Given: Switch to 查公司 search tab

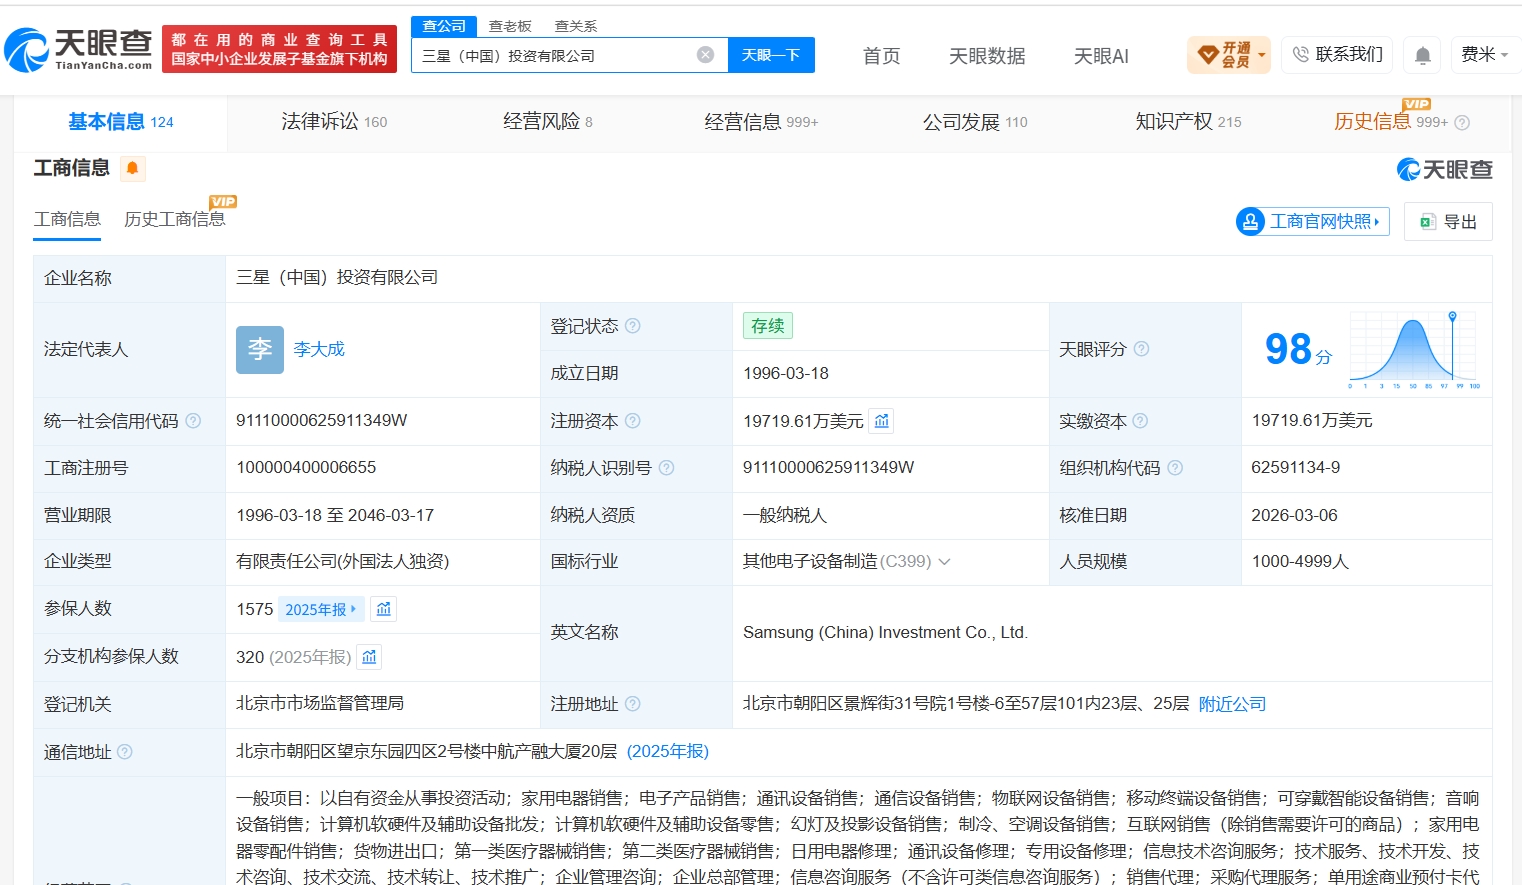Looking at the screenshot, I should 444,26.
